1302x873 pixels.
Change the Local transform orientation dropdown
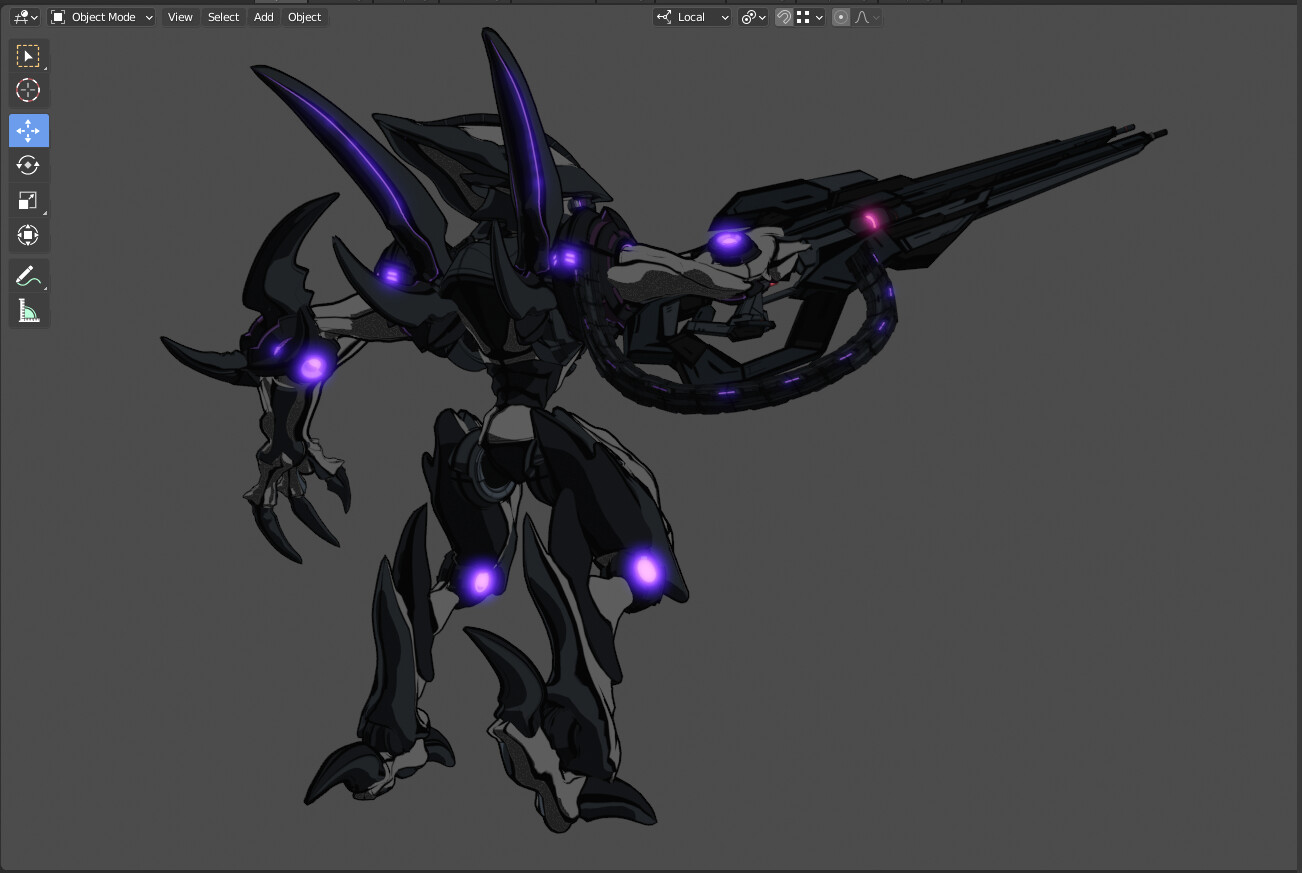[691, 17]
